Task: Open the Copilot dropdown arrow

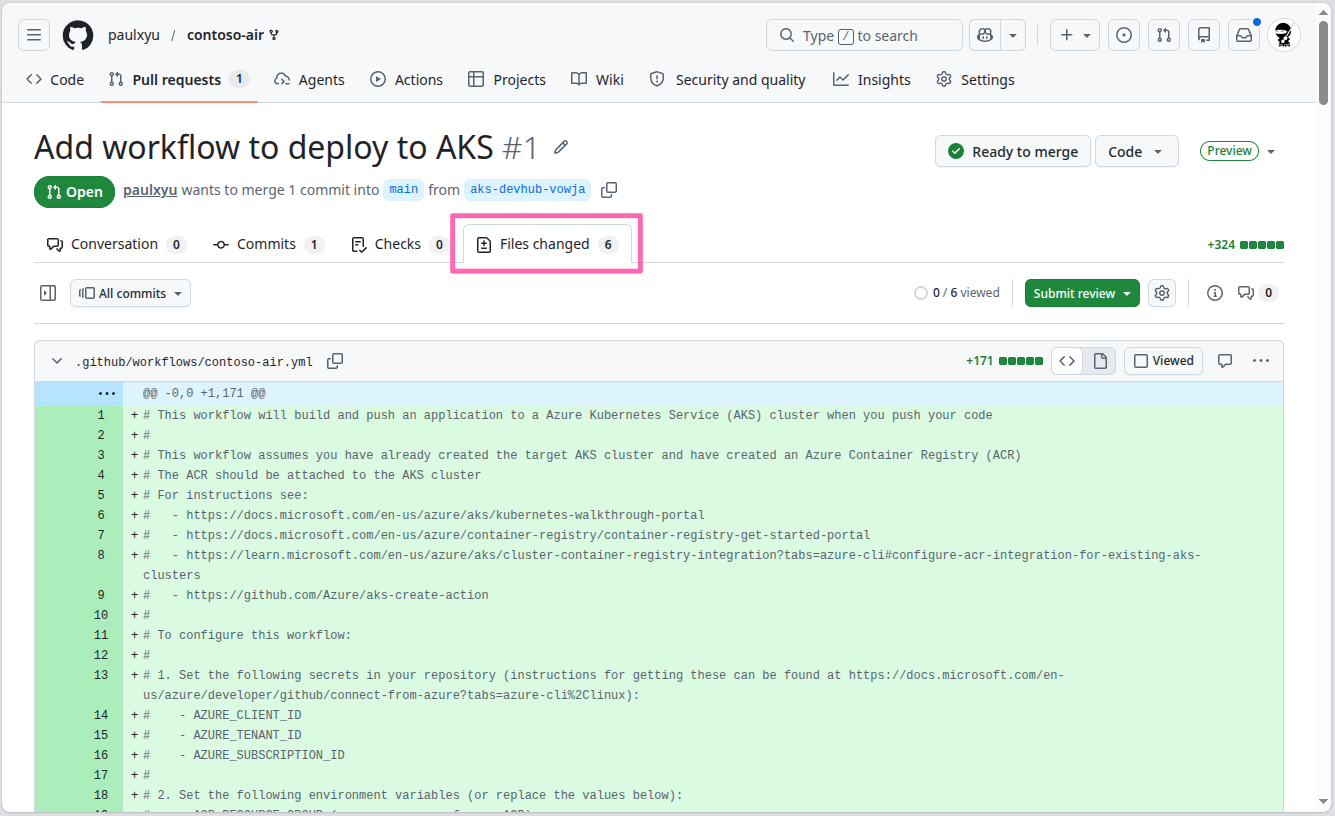Action: click(1013, 35)
